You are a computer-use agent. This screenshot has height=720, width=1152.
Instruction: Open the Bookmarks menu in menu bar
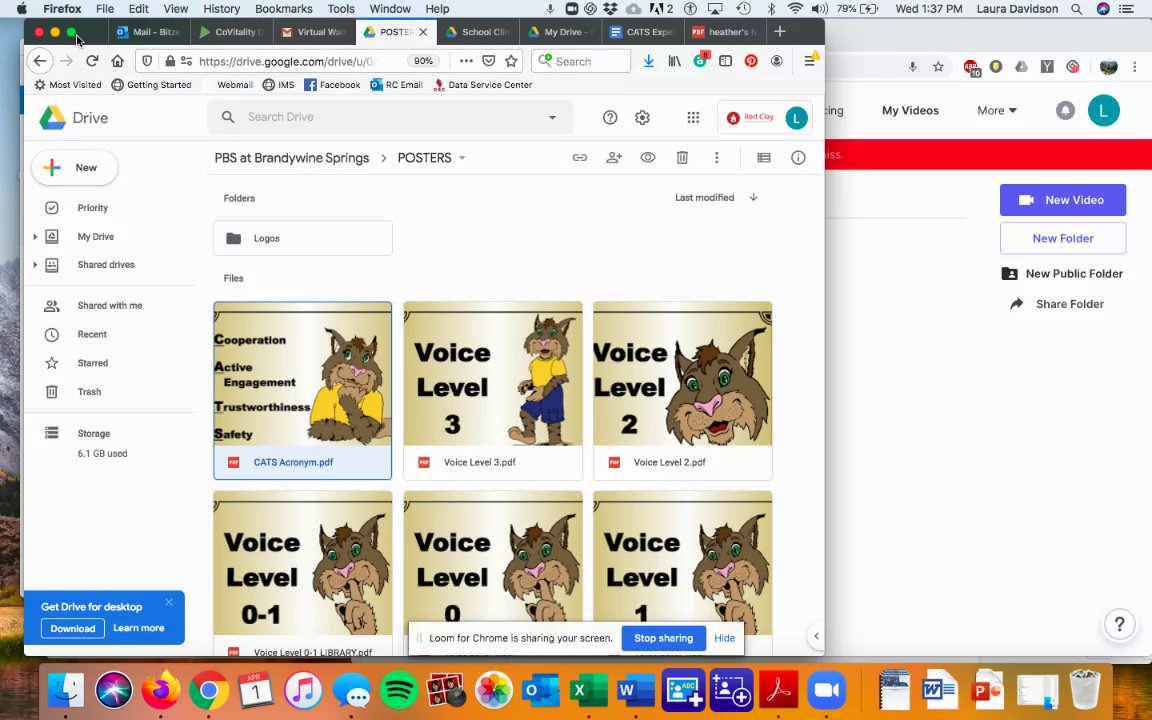(x=284, y=9)
